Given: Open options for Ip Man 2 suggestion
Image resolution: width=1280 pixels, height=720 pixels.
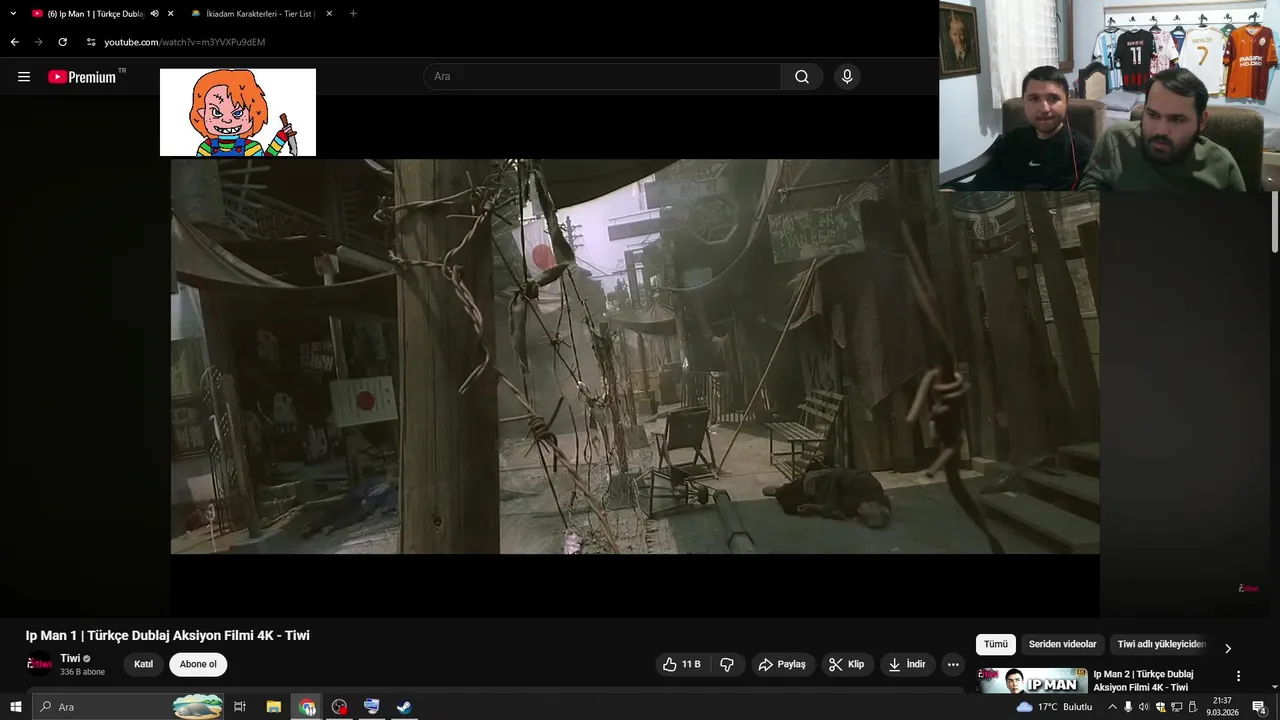Looking at the screenshot, I should [1238, 676].
